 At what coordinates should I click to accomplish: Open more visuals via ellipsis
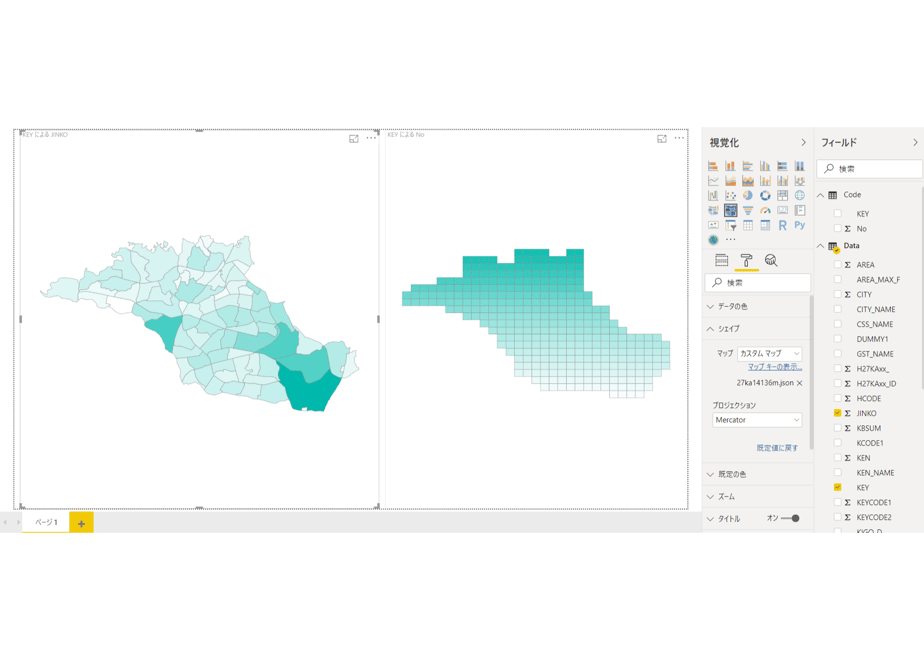coord(731,240)
